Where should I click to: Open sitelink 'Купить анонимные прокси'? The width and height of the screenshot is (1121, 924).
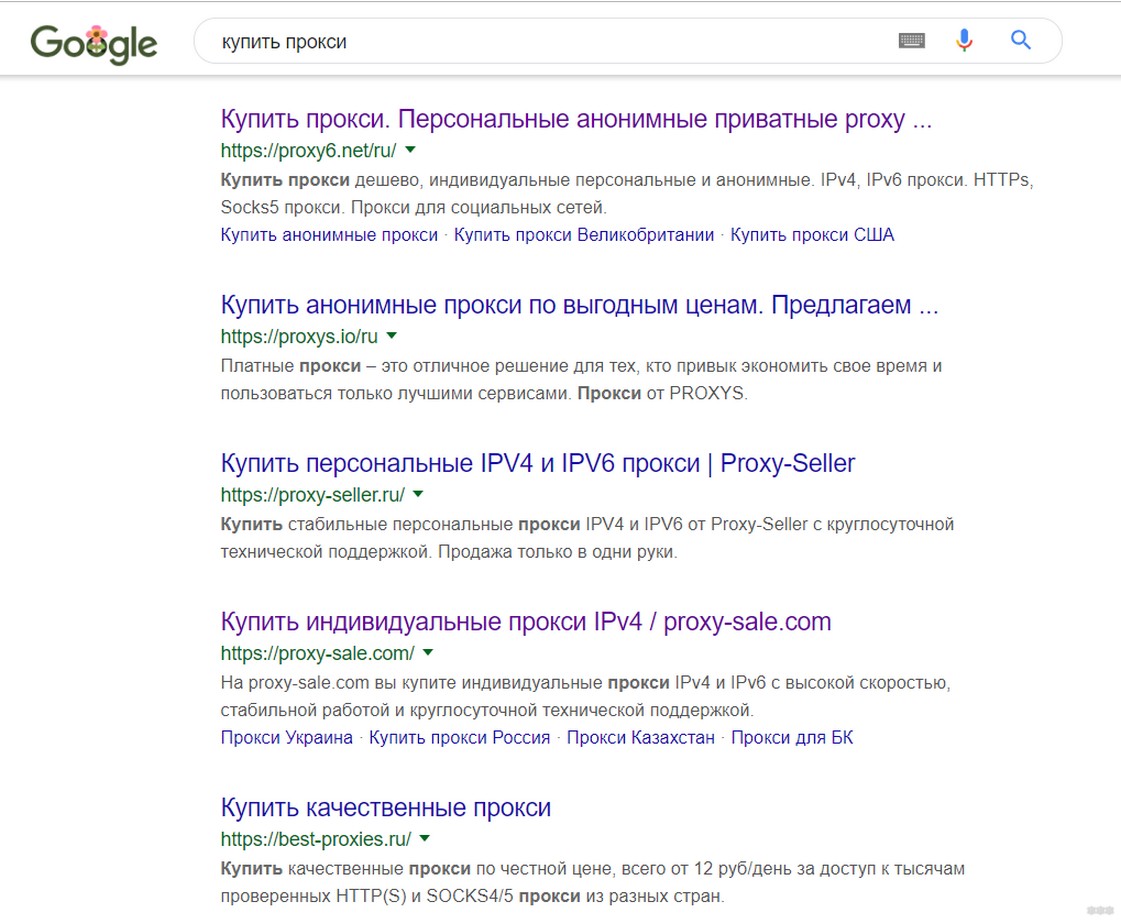pos(329,235)
